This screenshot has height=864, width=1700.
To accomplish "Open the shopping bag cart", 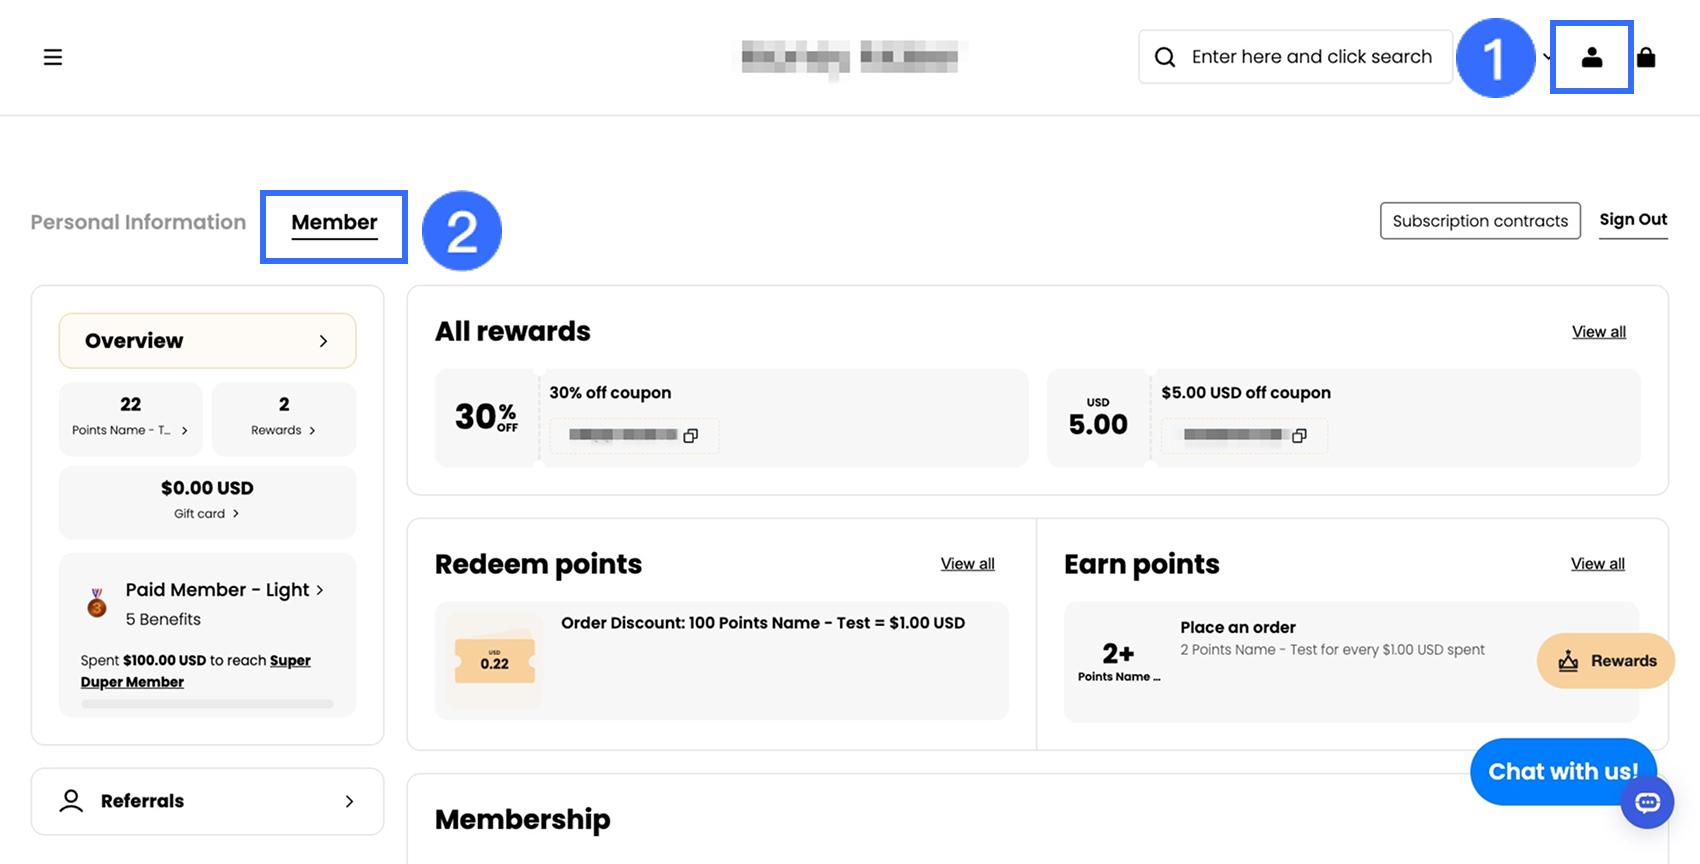I will [x=1646, y=58].
